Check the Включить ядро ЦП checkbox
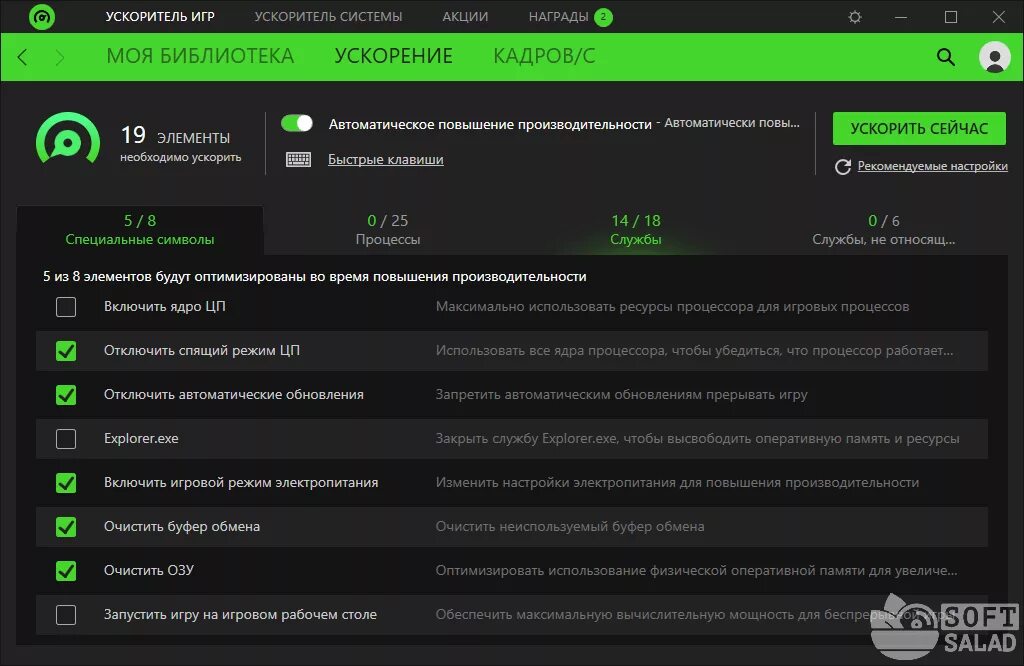1024x666 pixels. [x=66, y=307]
